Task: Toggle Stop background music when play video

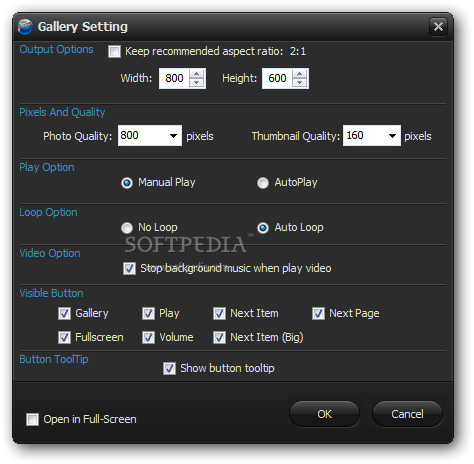Action: pos(129,268)
